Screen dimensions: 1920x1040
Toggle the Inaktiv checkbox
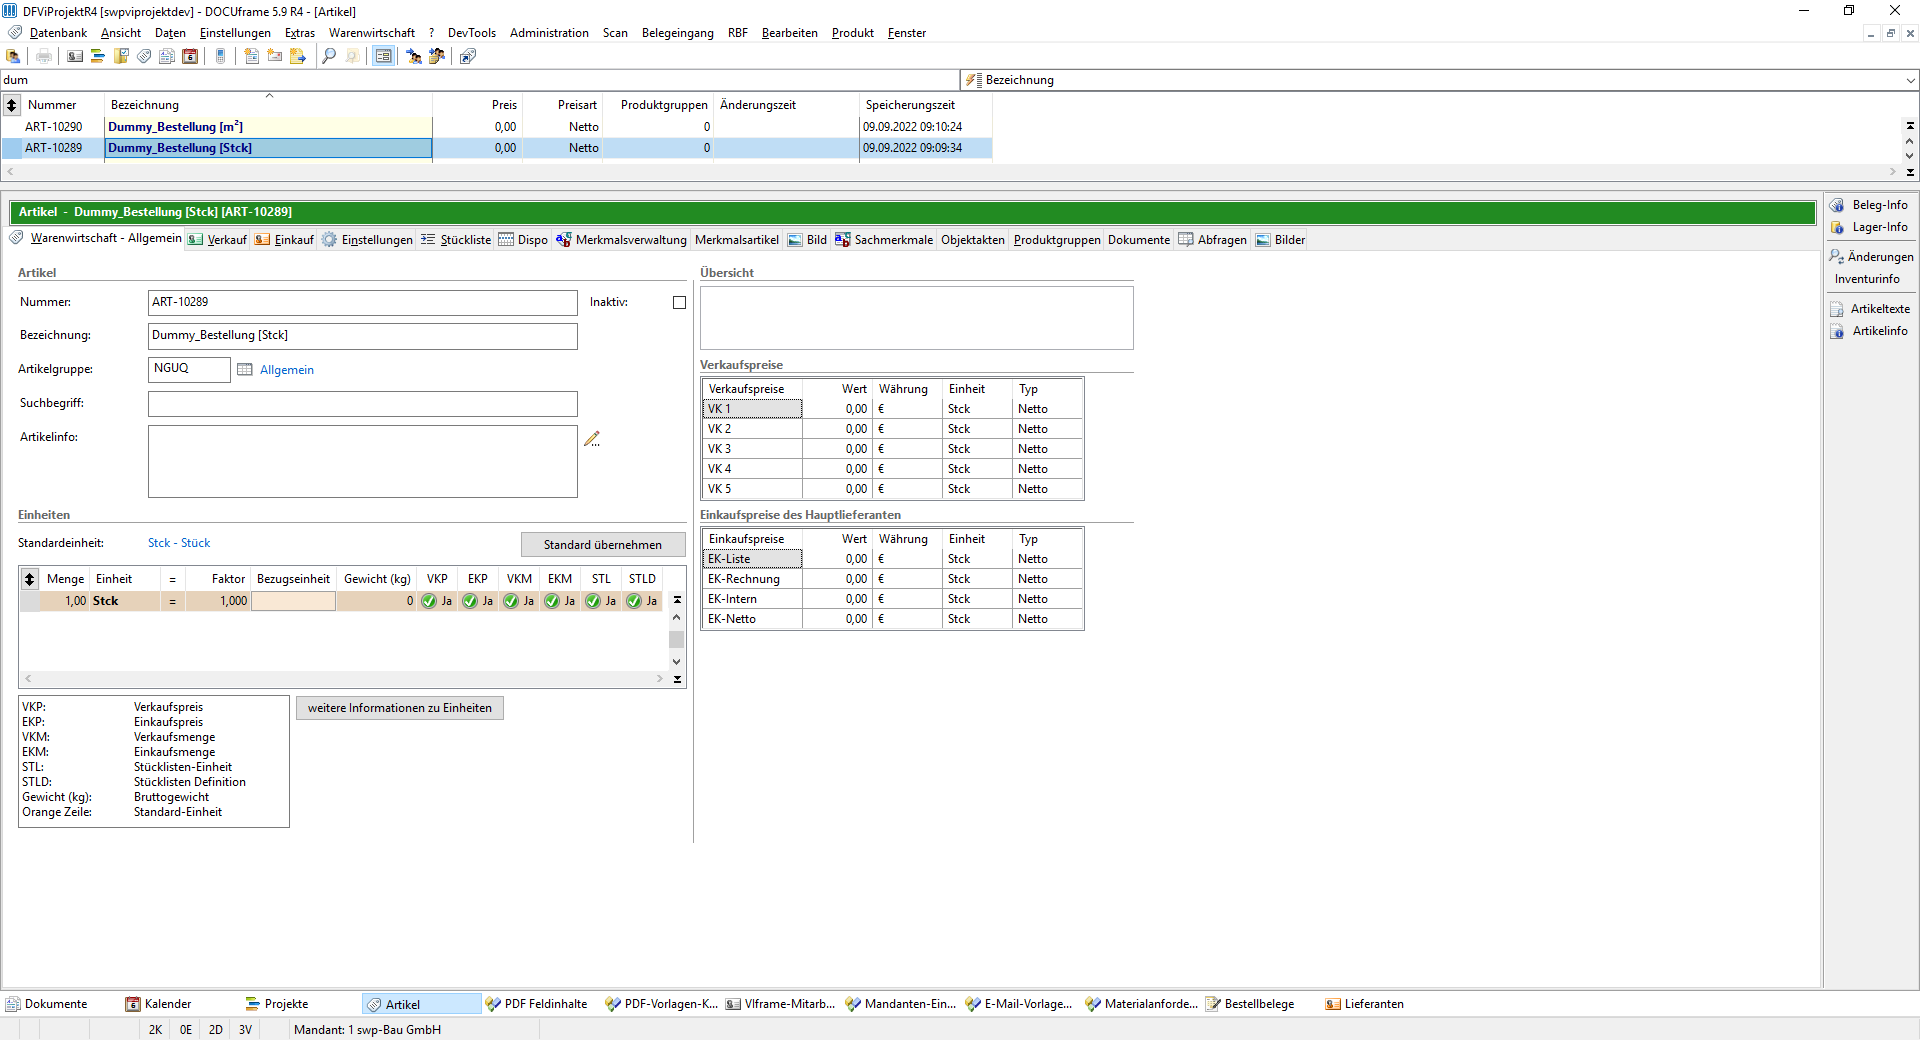[680, 302]
